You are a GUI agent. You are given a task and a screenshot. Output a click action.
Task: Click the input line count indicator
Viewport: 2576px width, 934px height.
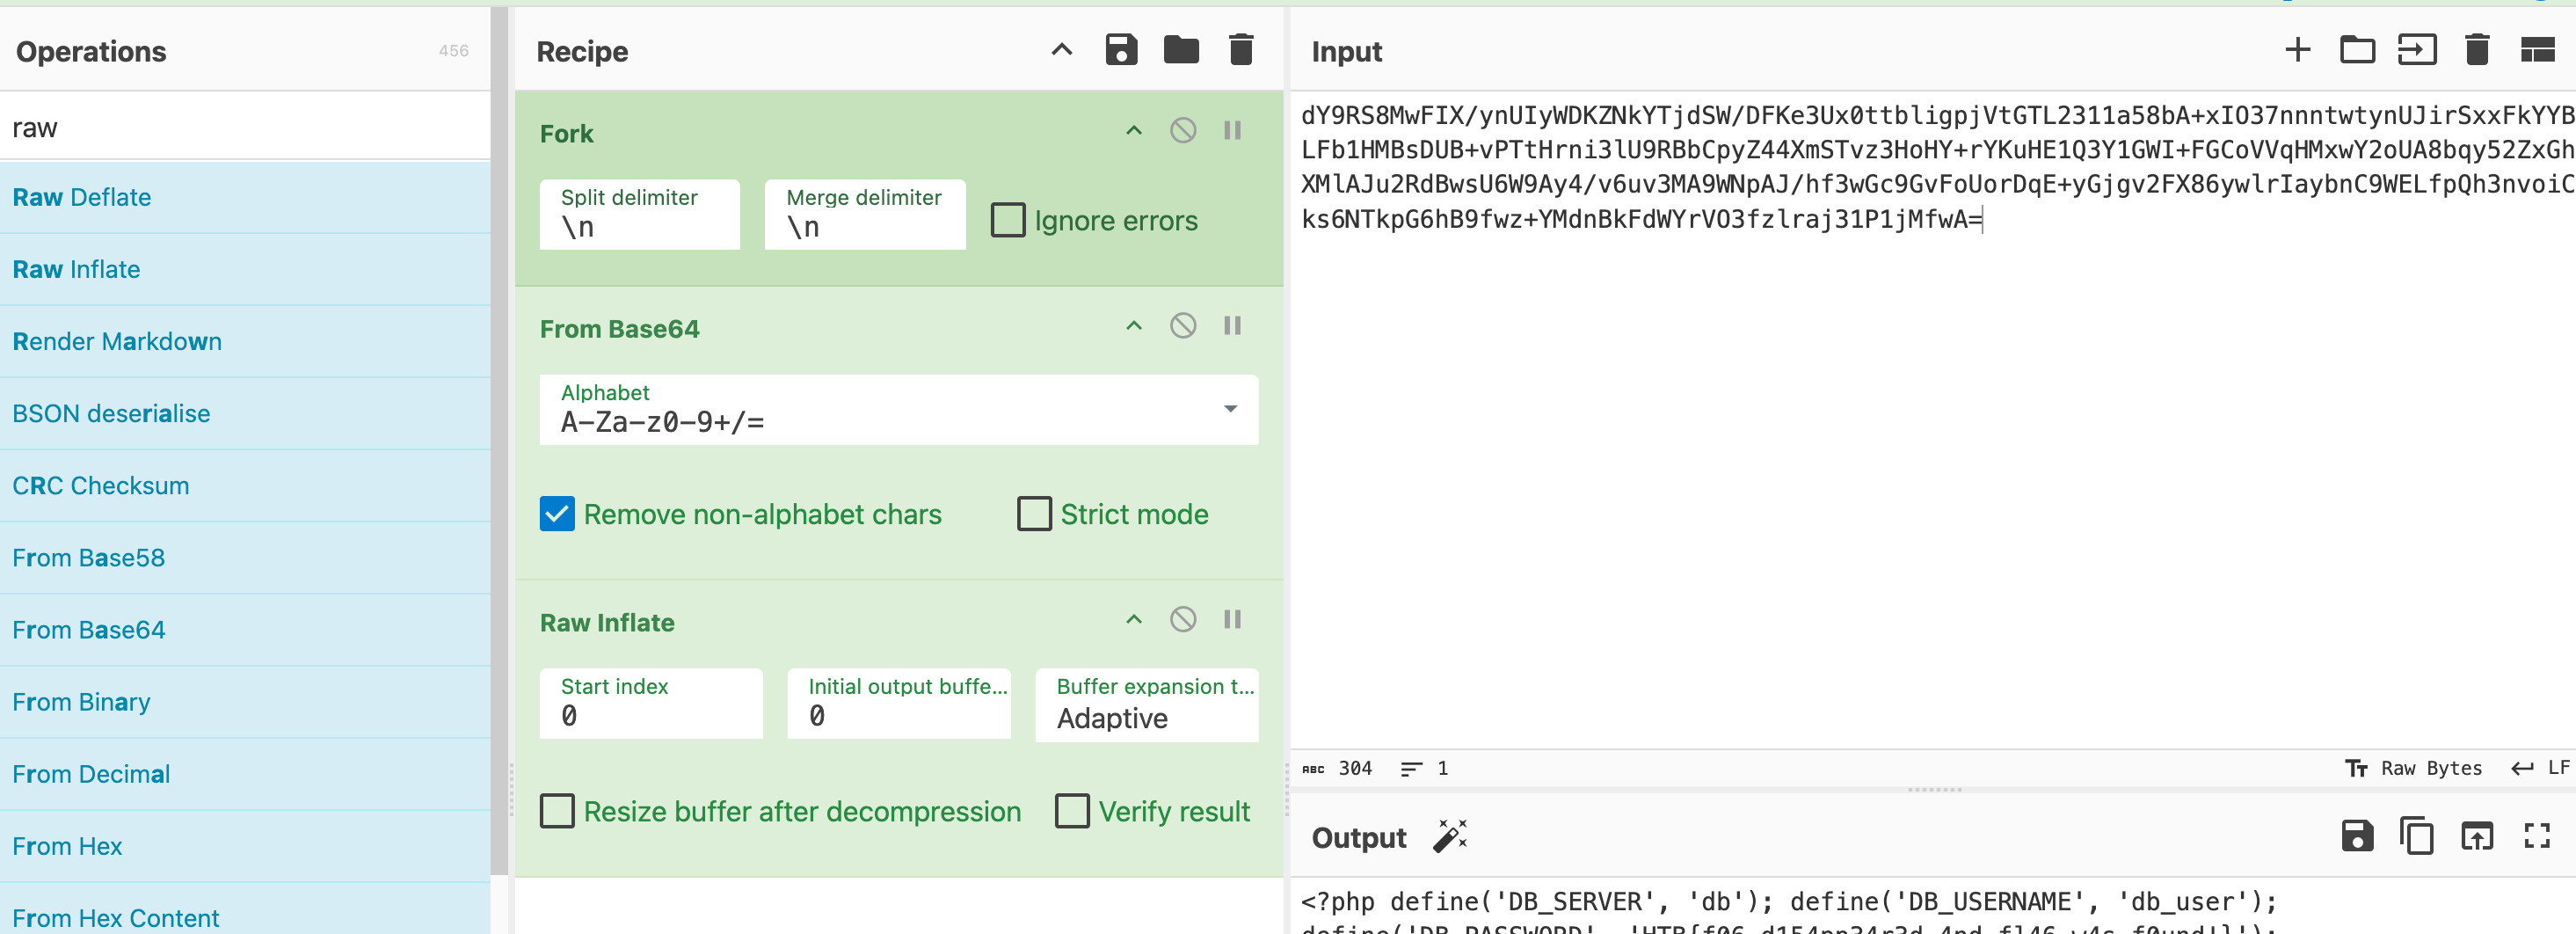click(1424, 768)
